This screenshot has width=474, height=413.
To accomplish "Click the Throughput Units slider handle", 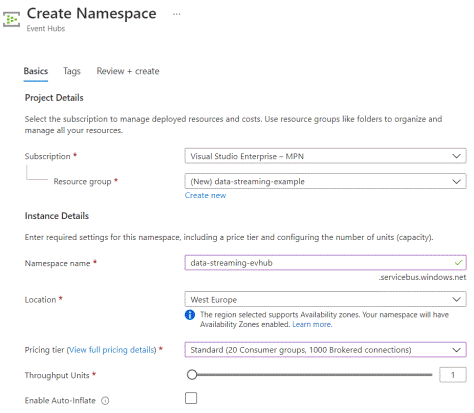I will [192, 375].
